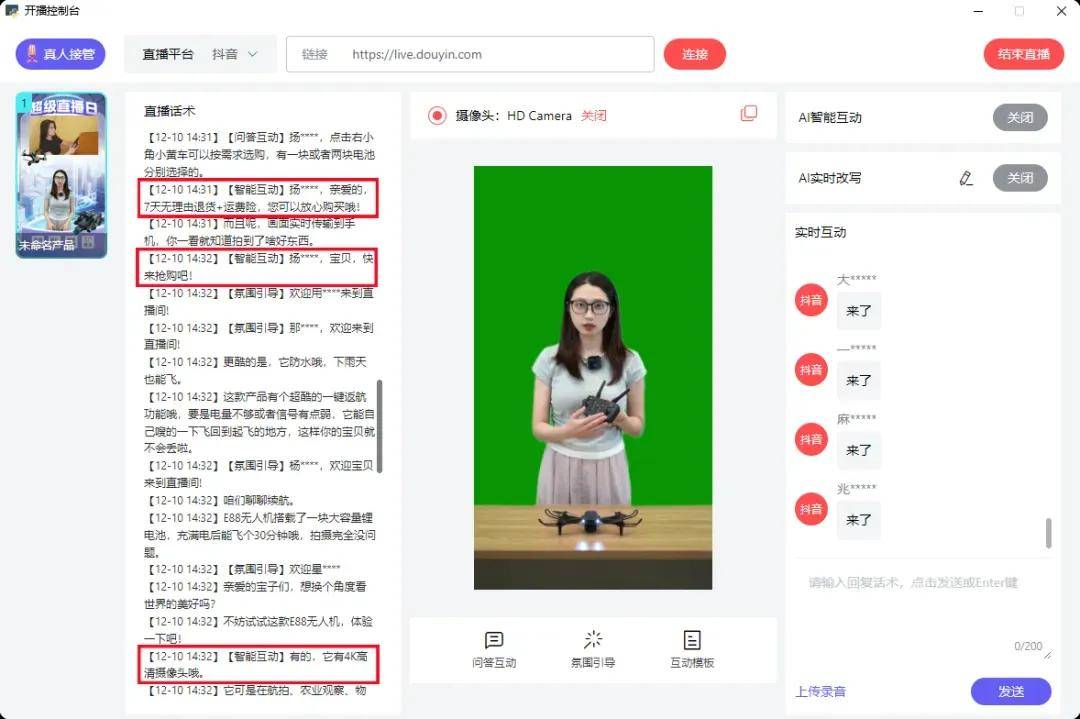Click the camera record indicator icon
This screenshot has height=719, width=1080.
click(x=437, y=116)
